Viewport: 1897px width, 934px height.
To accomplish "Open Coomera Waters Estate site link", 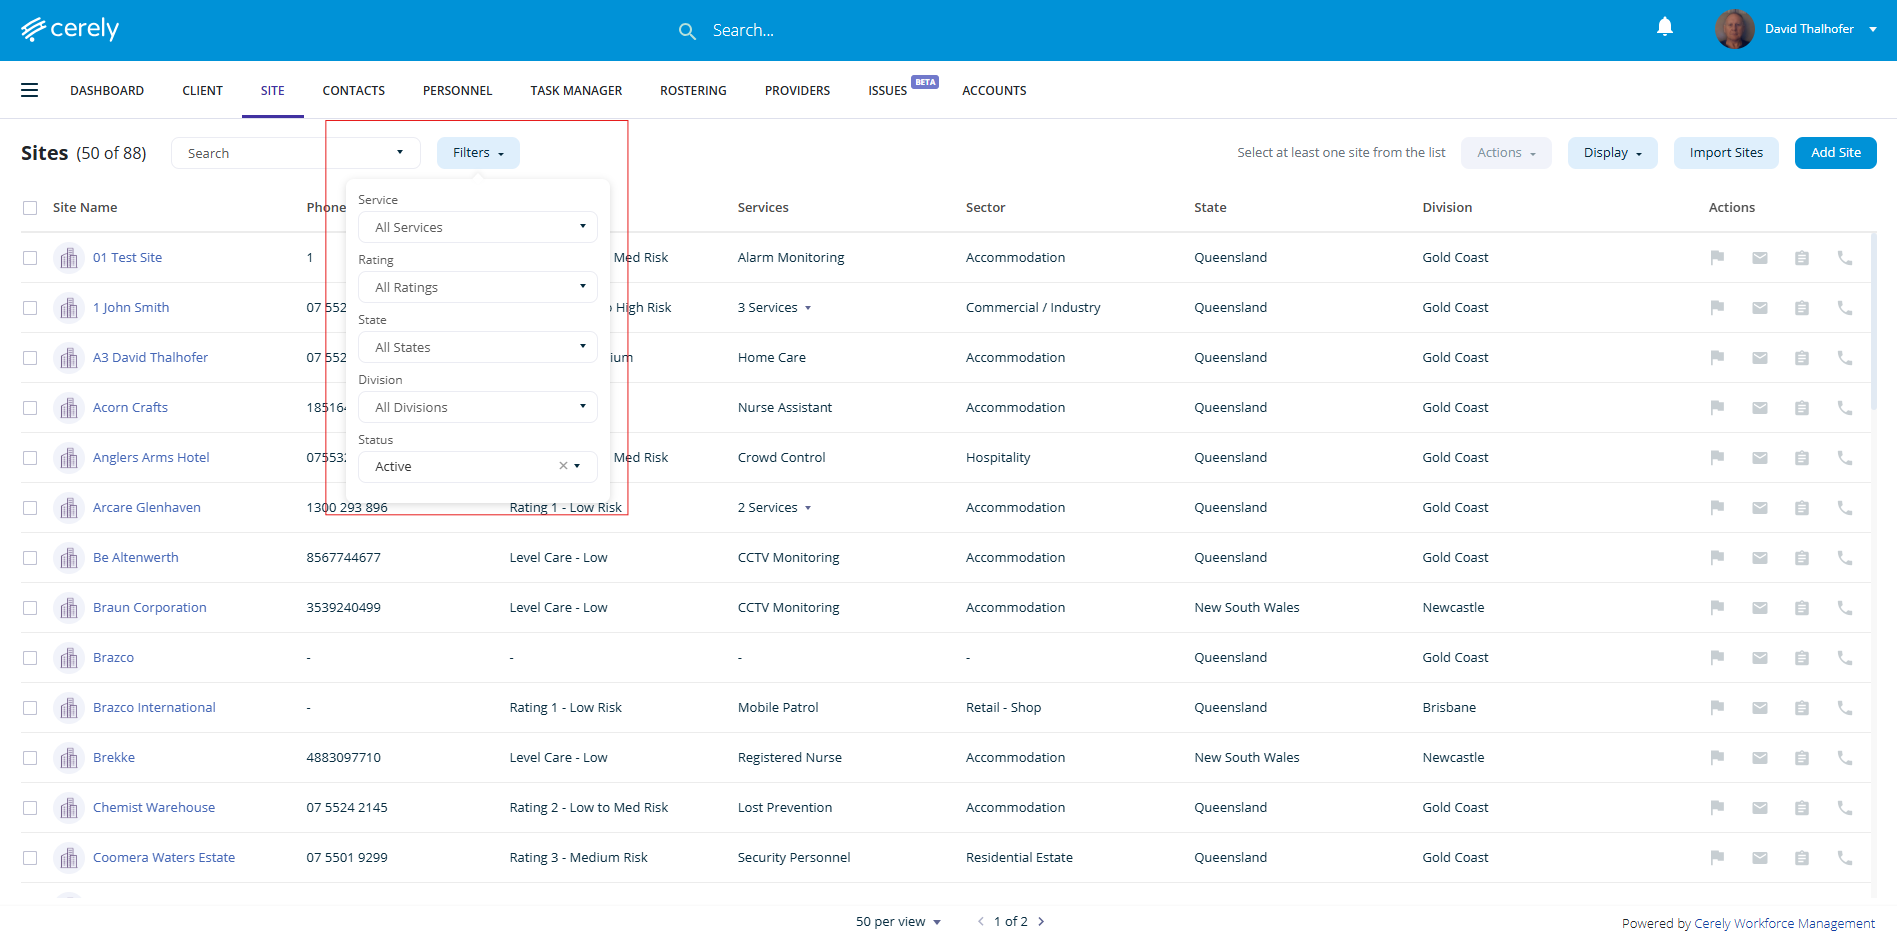I will pos(164,858).
